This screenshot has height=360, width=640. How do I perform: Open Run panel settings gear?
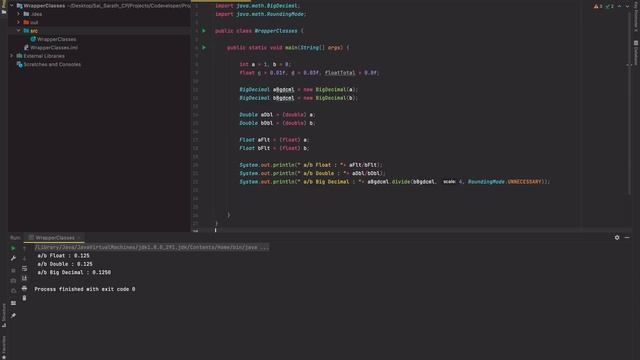pyautogui.click(x=617, y=238)
